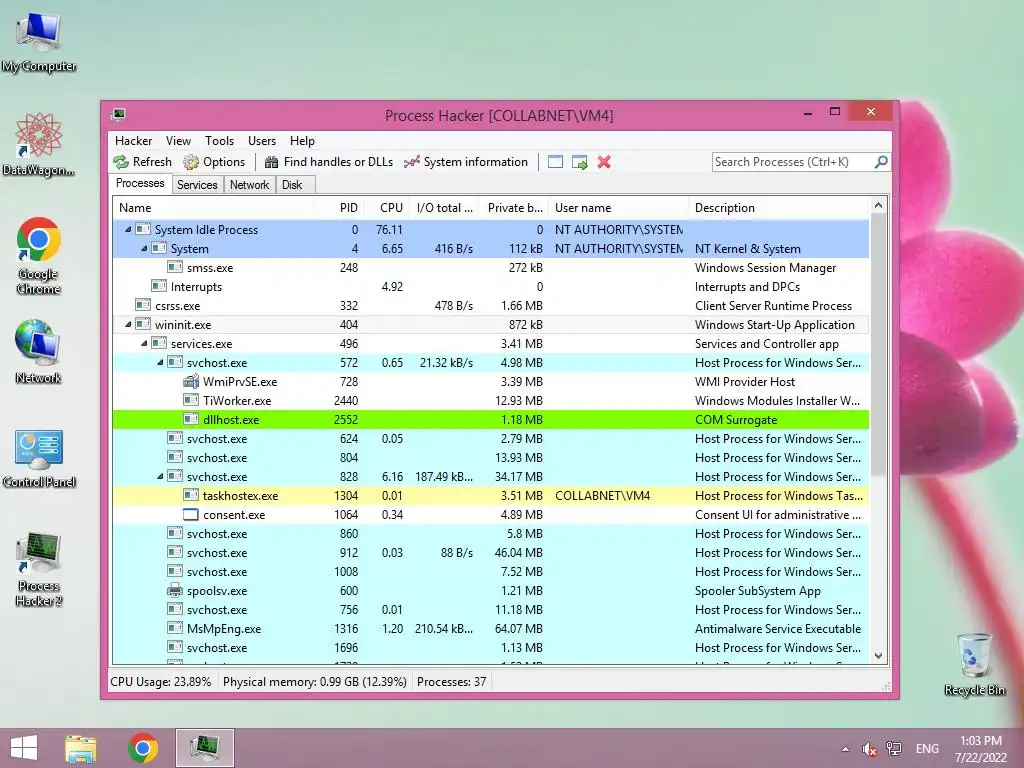This screenshot has width=1024, height=768.
Task: Click the Network desktop icon
Action: coord(38,351)
